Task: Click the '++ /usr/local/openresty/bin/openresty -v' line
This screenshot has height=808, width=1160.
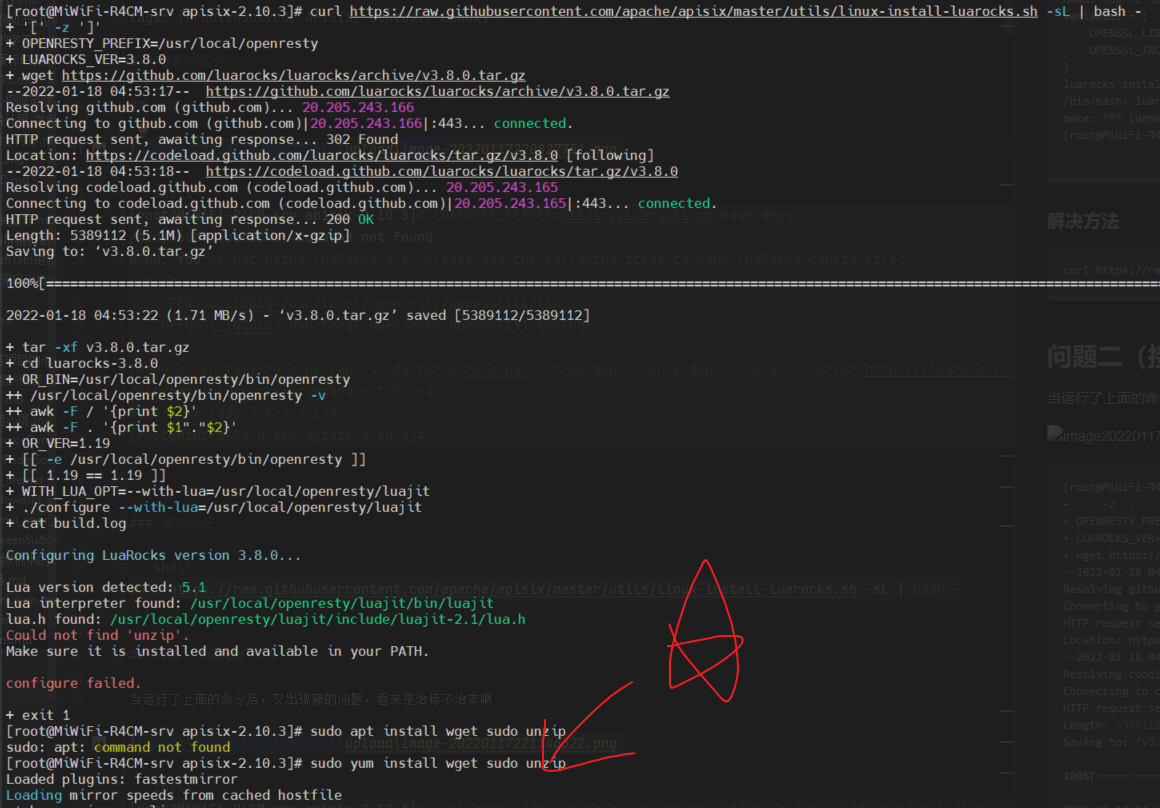Action: 166,395
